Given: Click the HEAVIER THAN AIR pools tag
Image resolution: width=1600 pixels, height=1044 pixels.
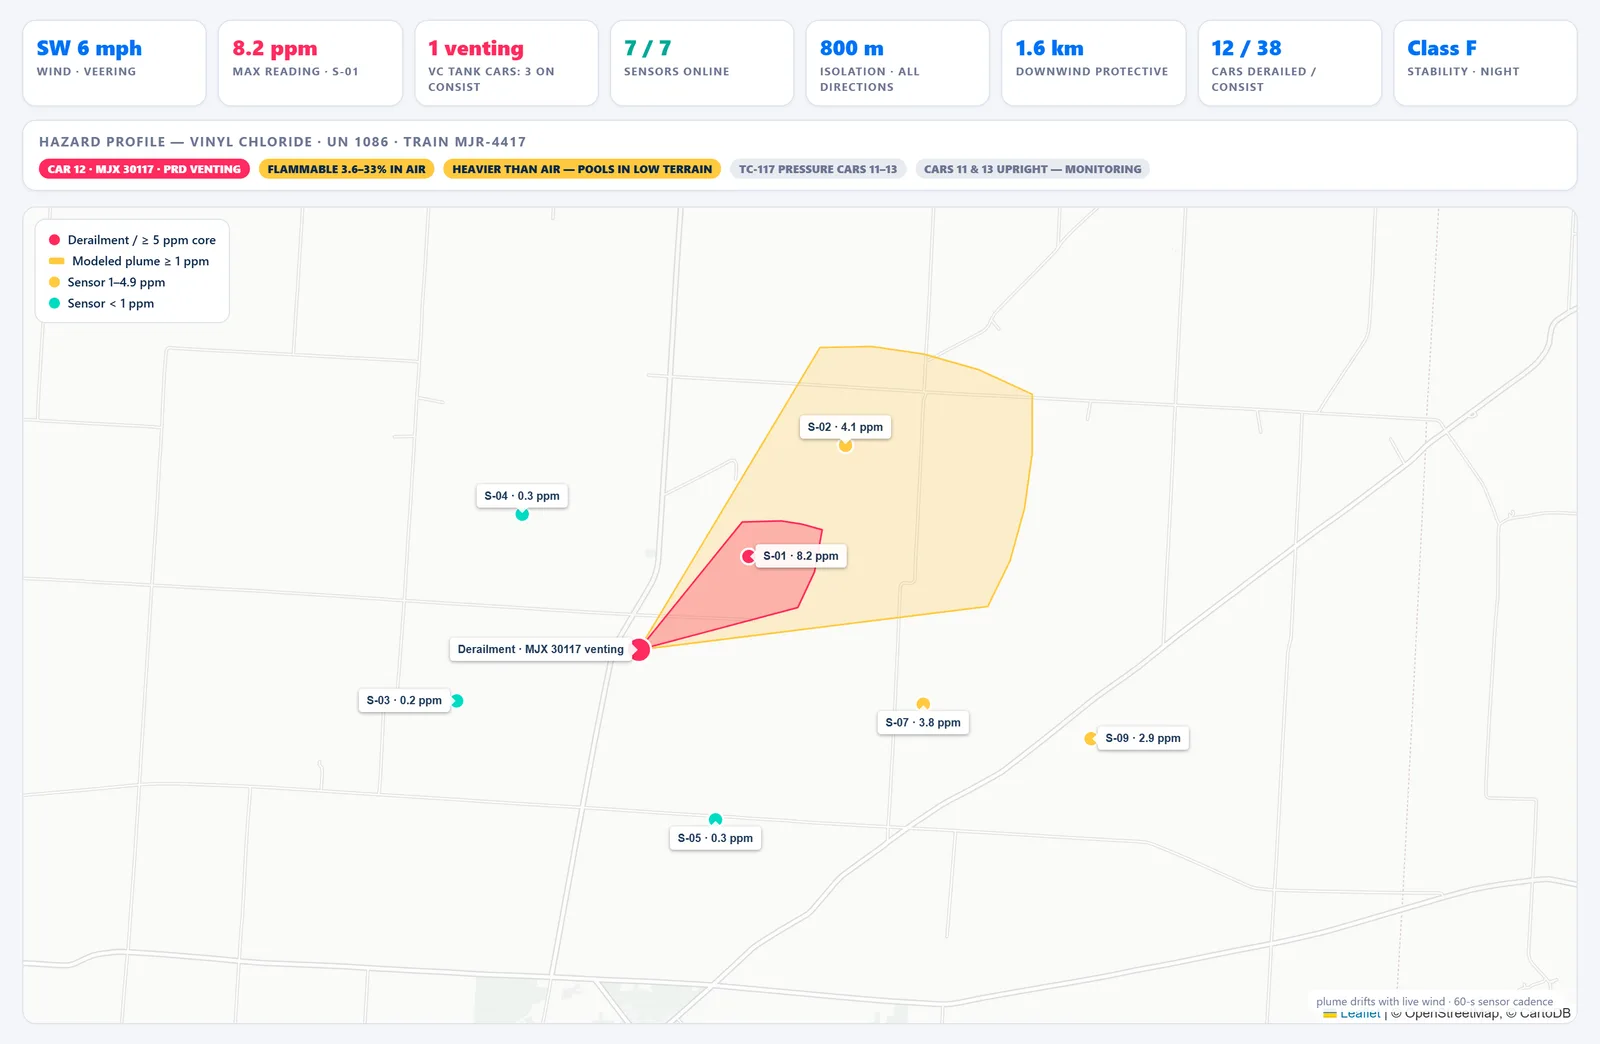Looking at the screenshot, I should pos(582,169).
